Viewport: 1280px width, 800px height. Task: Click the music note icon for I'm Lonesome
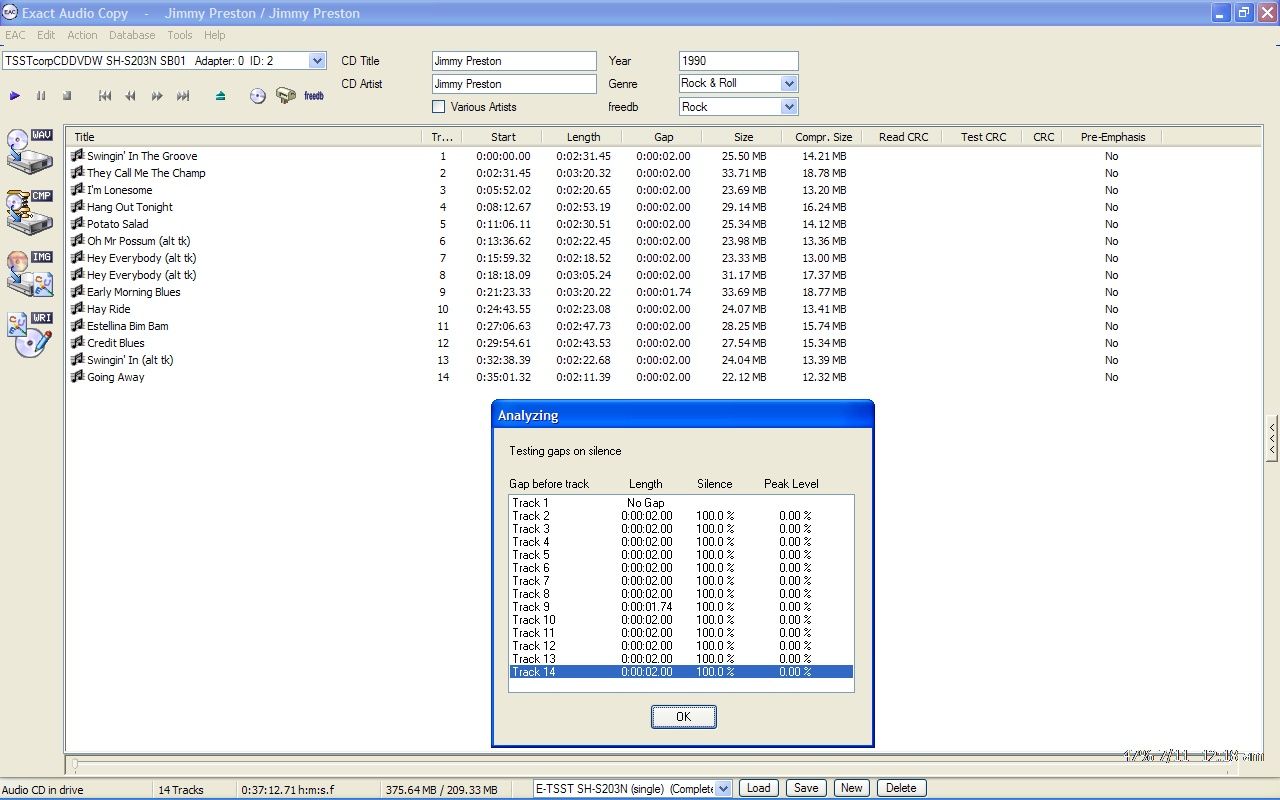77,190
